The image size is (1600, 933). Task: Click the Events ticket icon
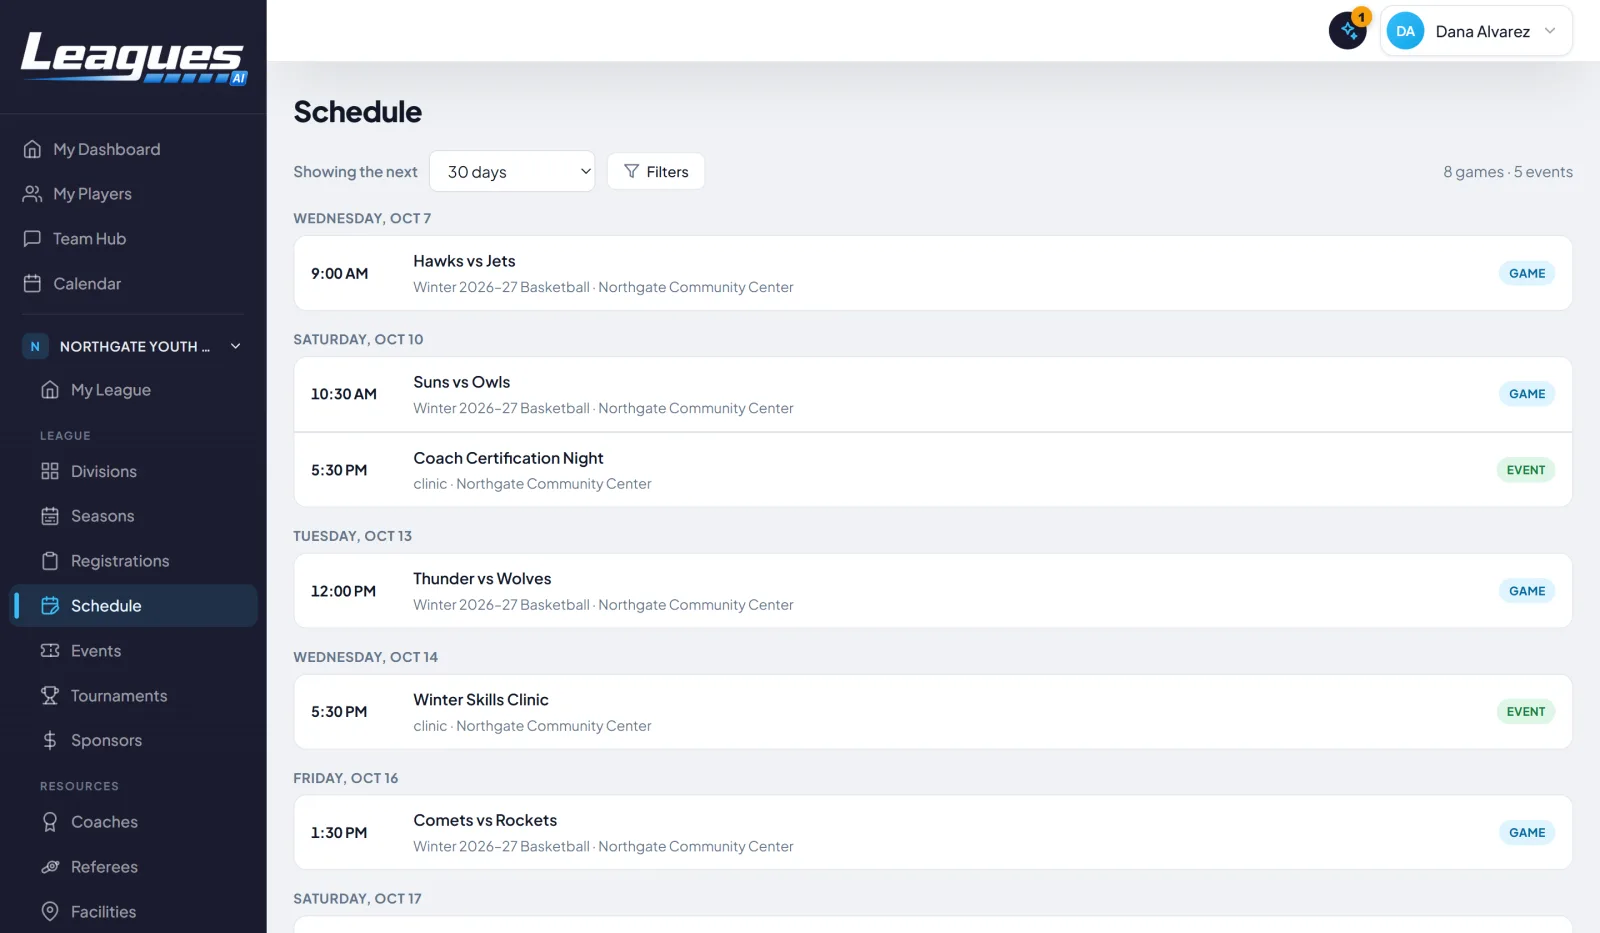pos(50,651)
